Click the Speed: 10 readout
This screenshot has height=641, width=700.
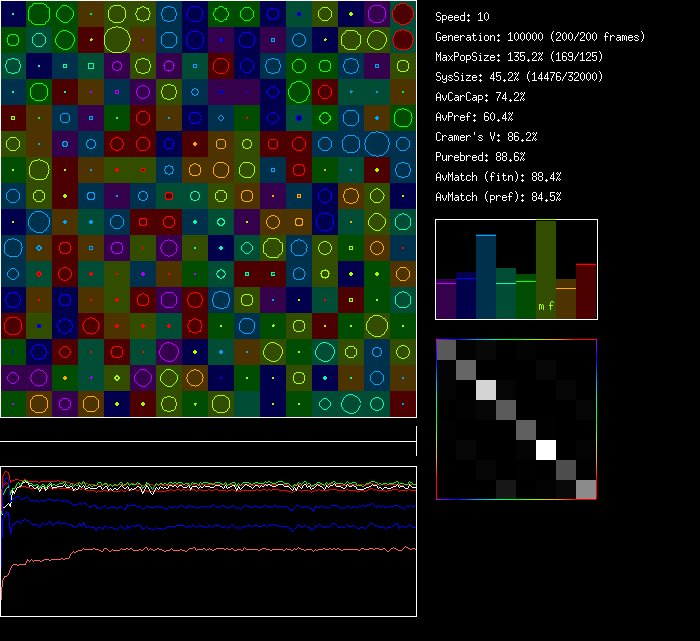(x=462, y=17)
